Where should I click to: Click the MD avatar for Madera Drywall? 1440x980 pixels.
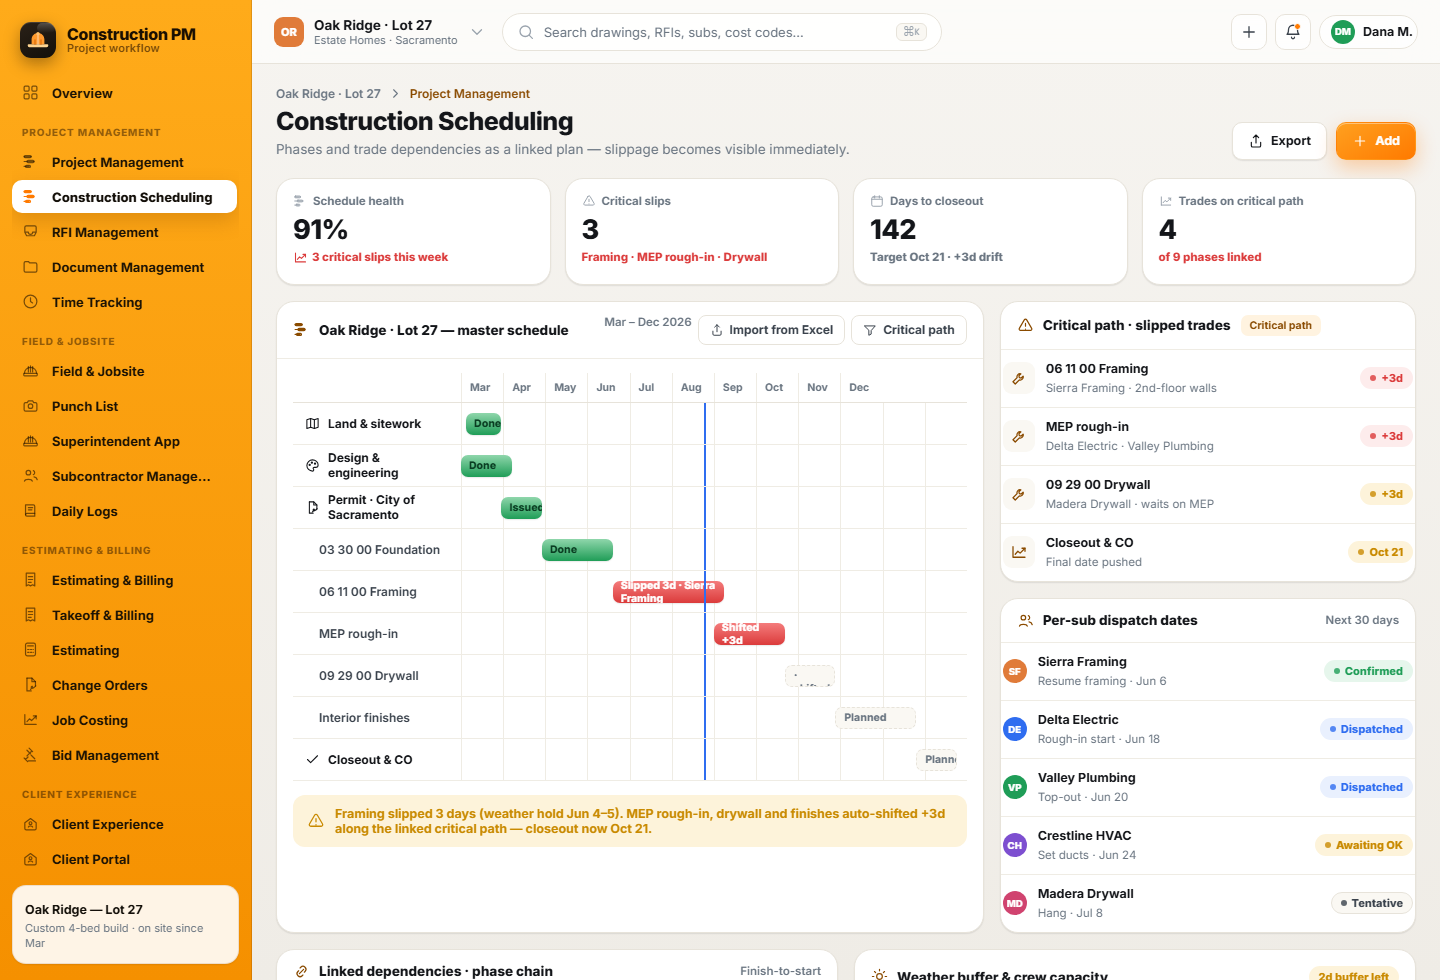1015,903
